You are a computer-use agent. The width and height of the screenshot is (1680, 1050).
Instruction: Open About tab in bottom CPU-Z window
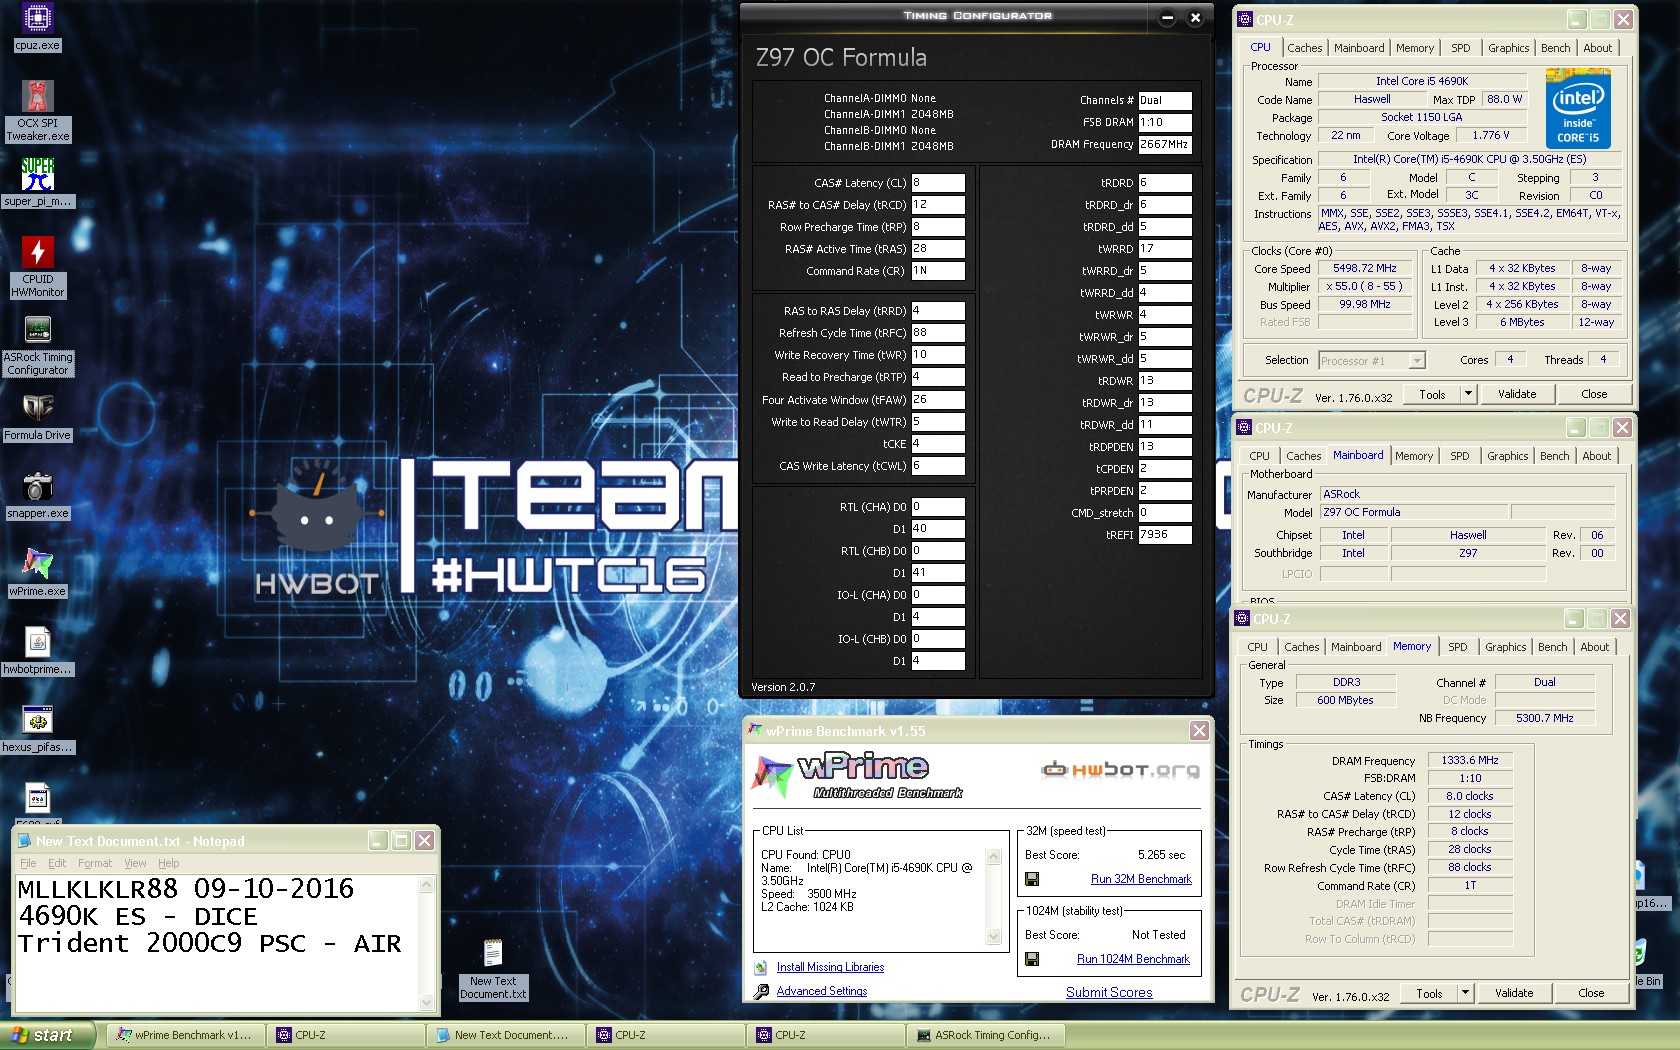click(x=1594, y=647)
